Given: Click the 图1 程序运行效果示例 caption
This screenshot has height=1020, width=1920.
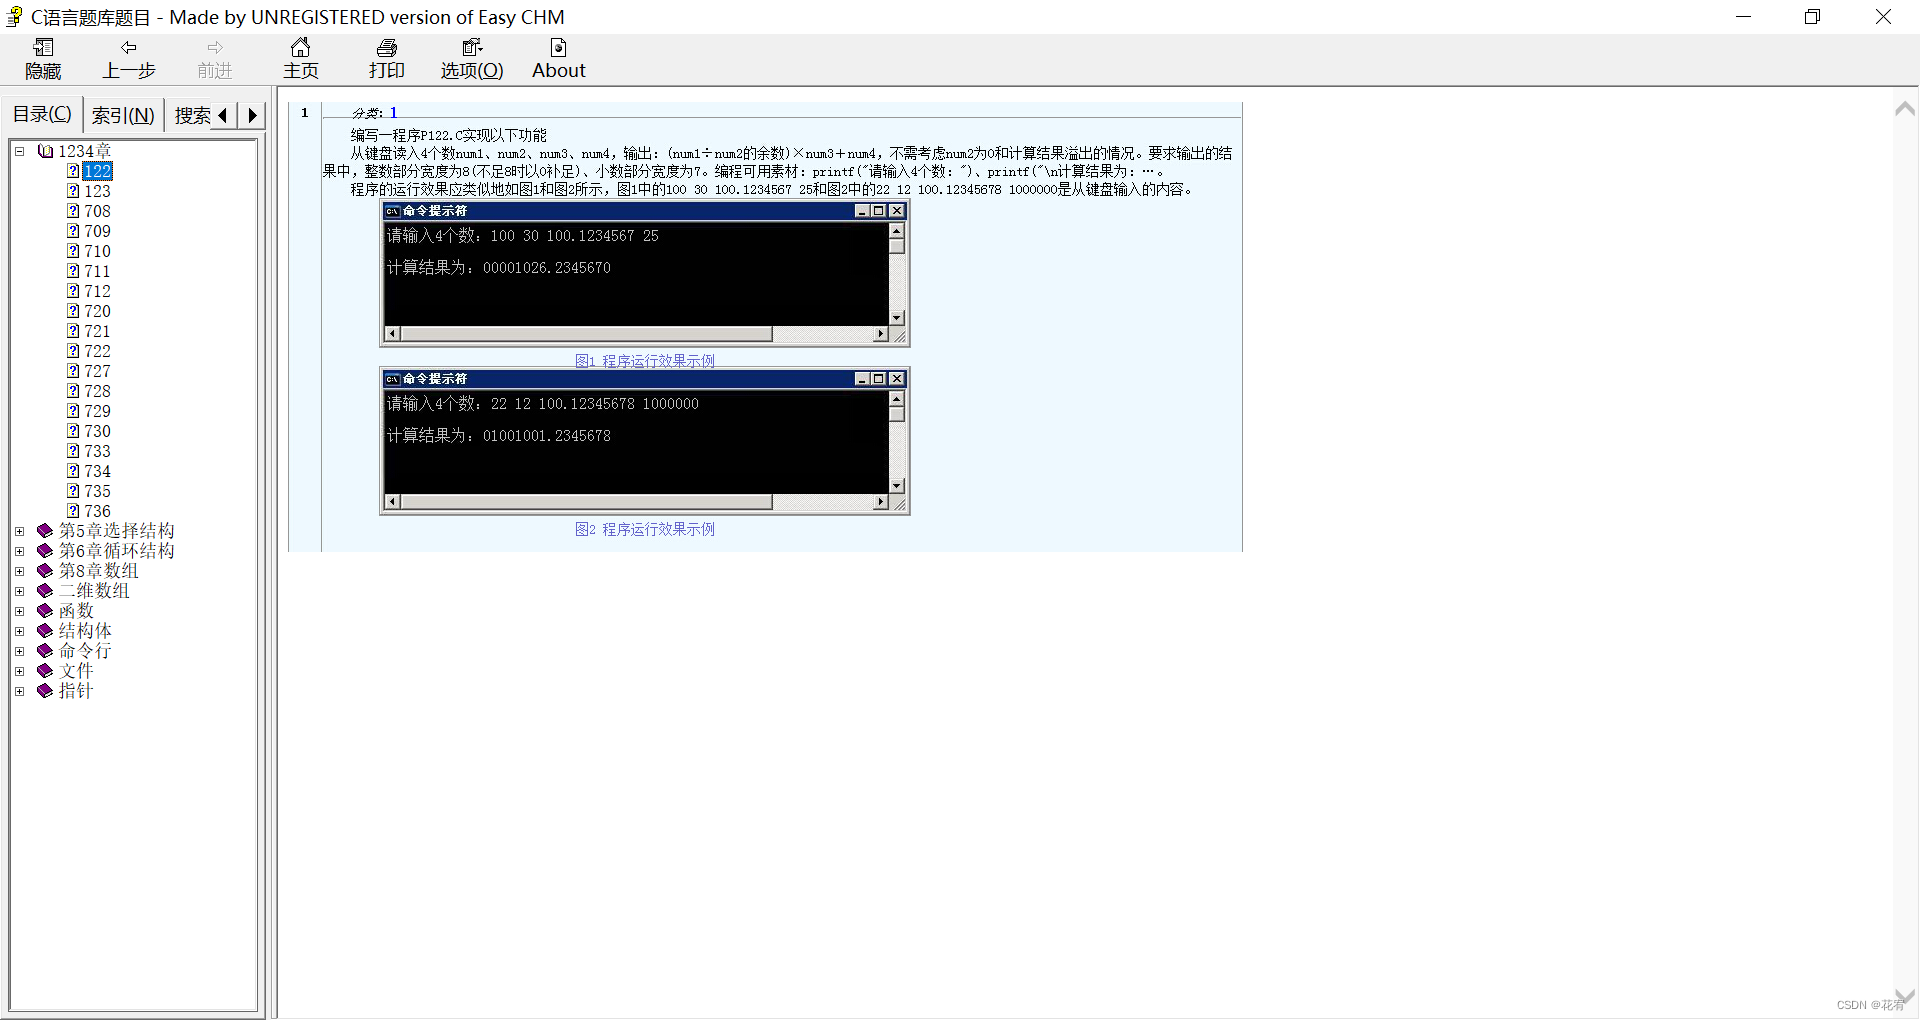Looking at the screenshot, I should tap(645, 361).
